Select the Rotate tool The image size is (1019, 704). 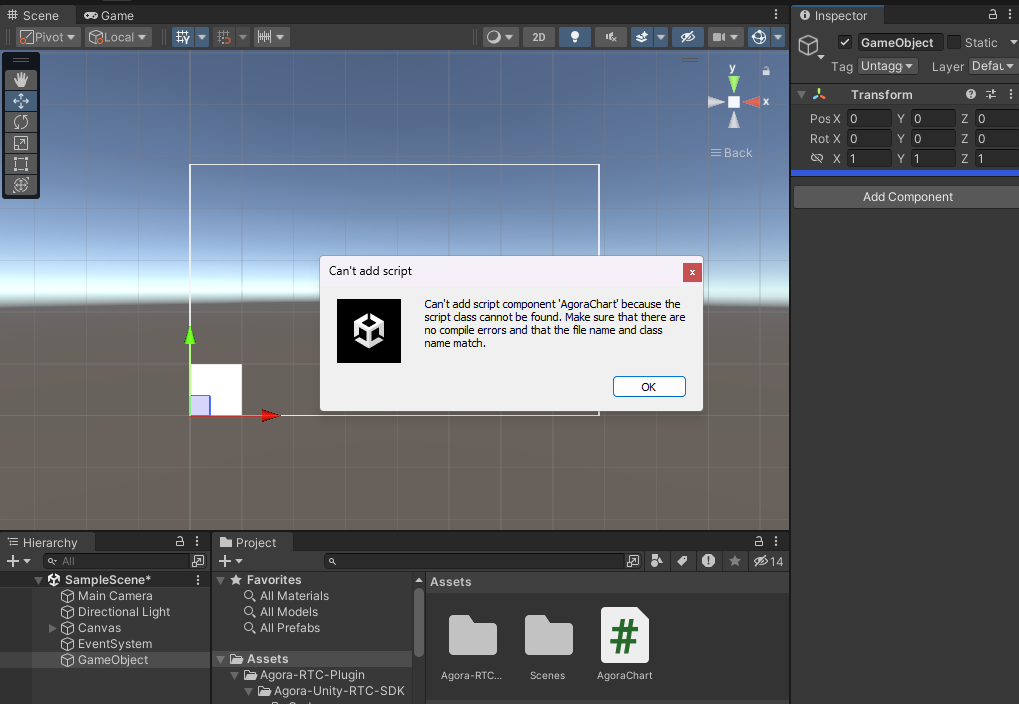pyautogui.click(x=21, y=122)
